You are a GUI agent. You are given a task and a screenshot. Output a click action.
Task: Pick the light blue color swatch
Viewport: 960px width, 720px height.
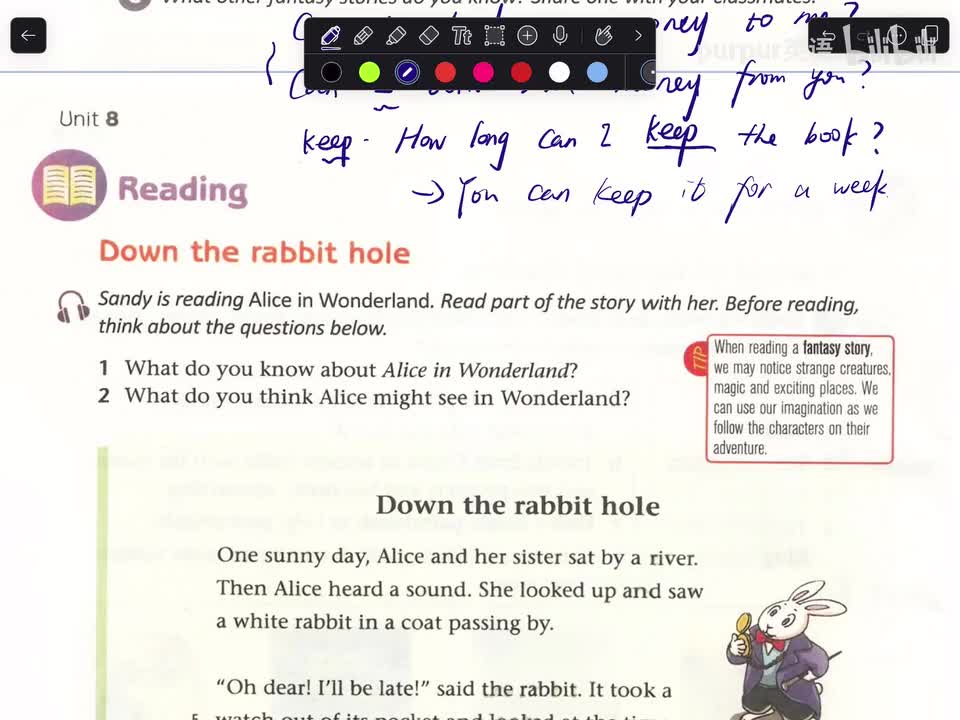point(597,72)
